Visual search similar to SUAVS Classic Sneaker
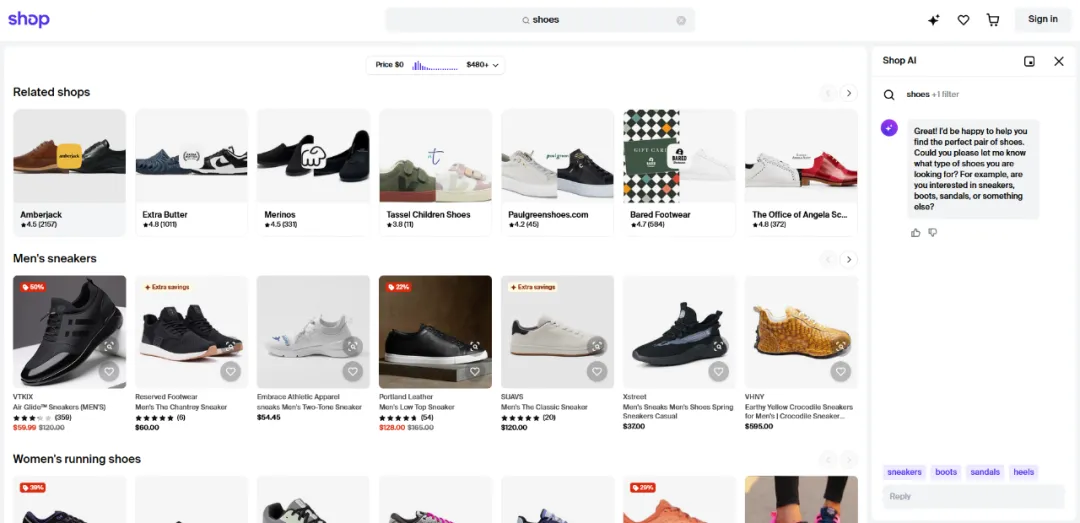 tap(596, 347)
